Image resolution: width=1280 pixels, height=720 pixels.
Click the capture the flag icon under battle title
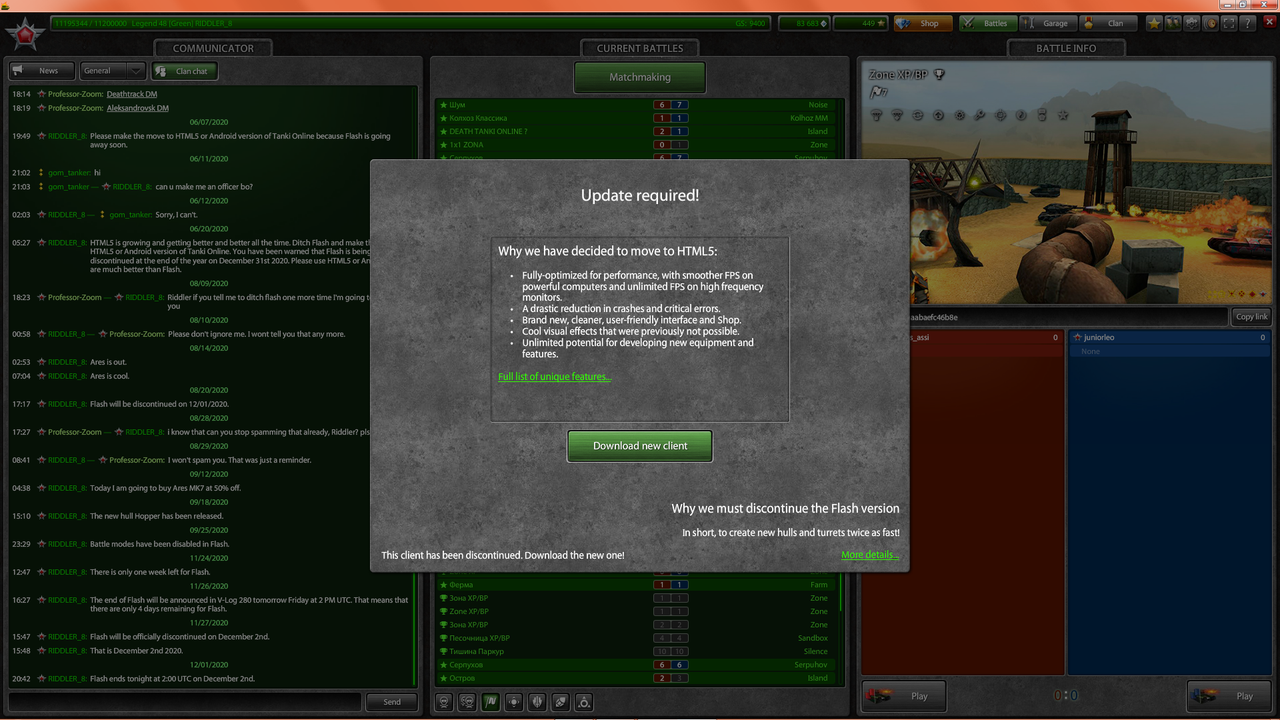[x=878, y=93]
